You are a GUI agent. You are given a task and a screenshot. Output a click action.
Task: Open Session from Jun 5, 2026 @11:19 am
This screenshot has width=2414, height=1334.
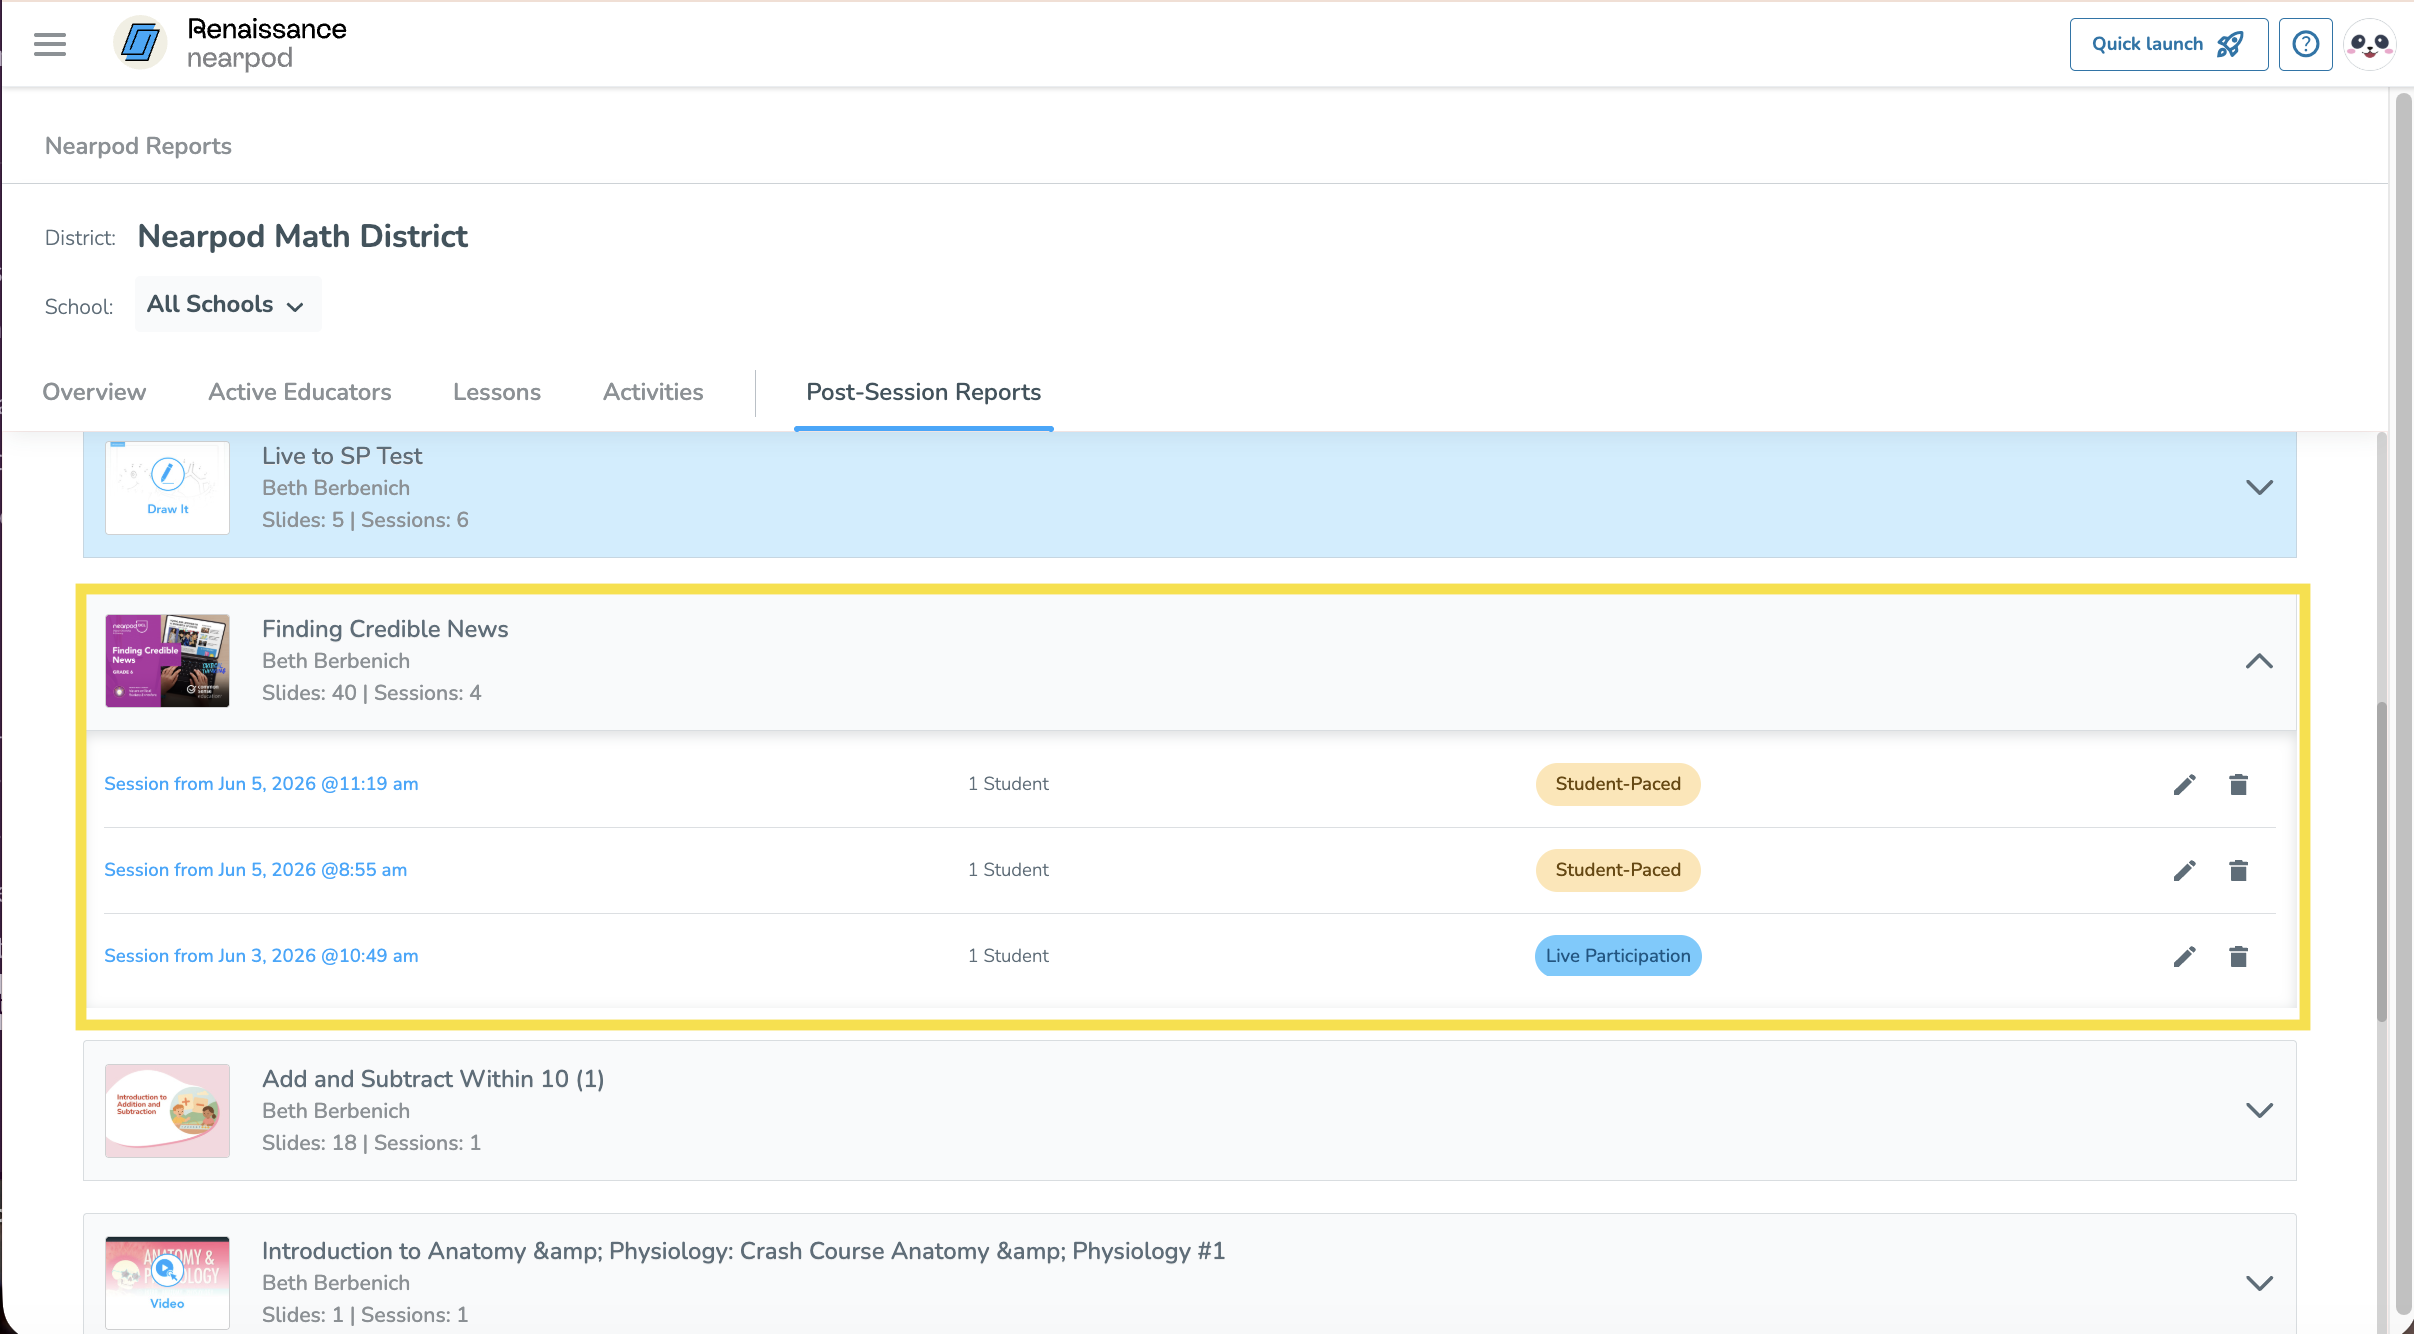pos(261,784)
